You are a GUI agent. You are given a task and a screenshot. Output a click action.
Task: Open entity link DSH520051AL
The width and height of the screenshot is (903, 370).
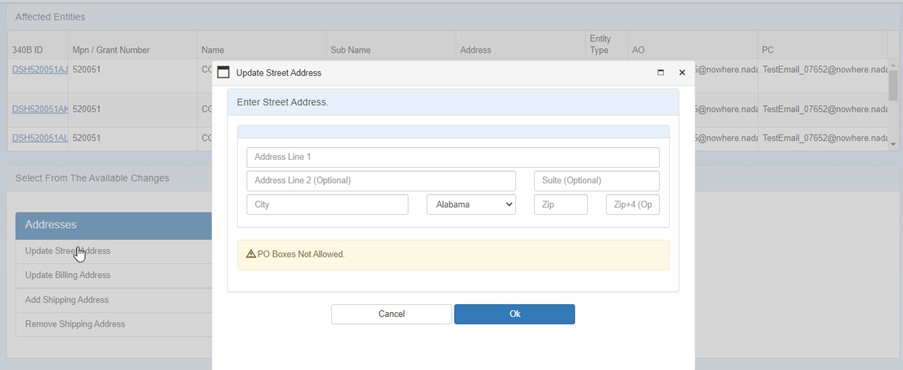pos(40,138)
